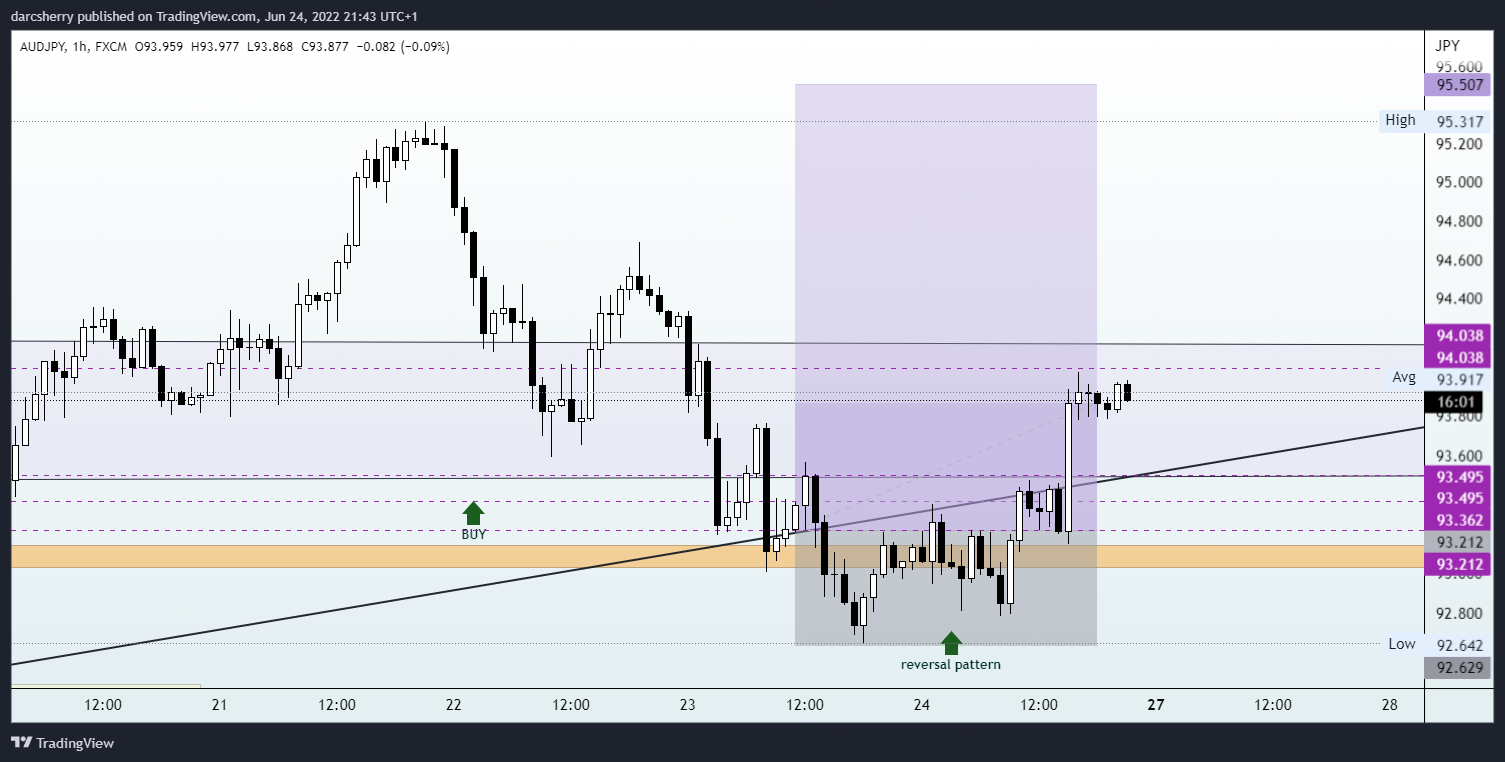Click the 93.917 average price label
Viewport: 1505px width, 762px height.
pos(1458,380)
